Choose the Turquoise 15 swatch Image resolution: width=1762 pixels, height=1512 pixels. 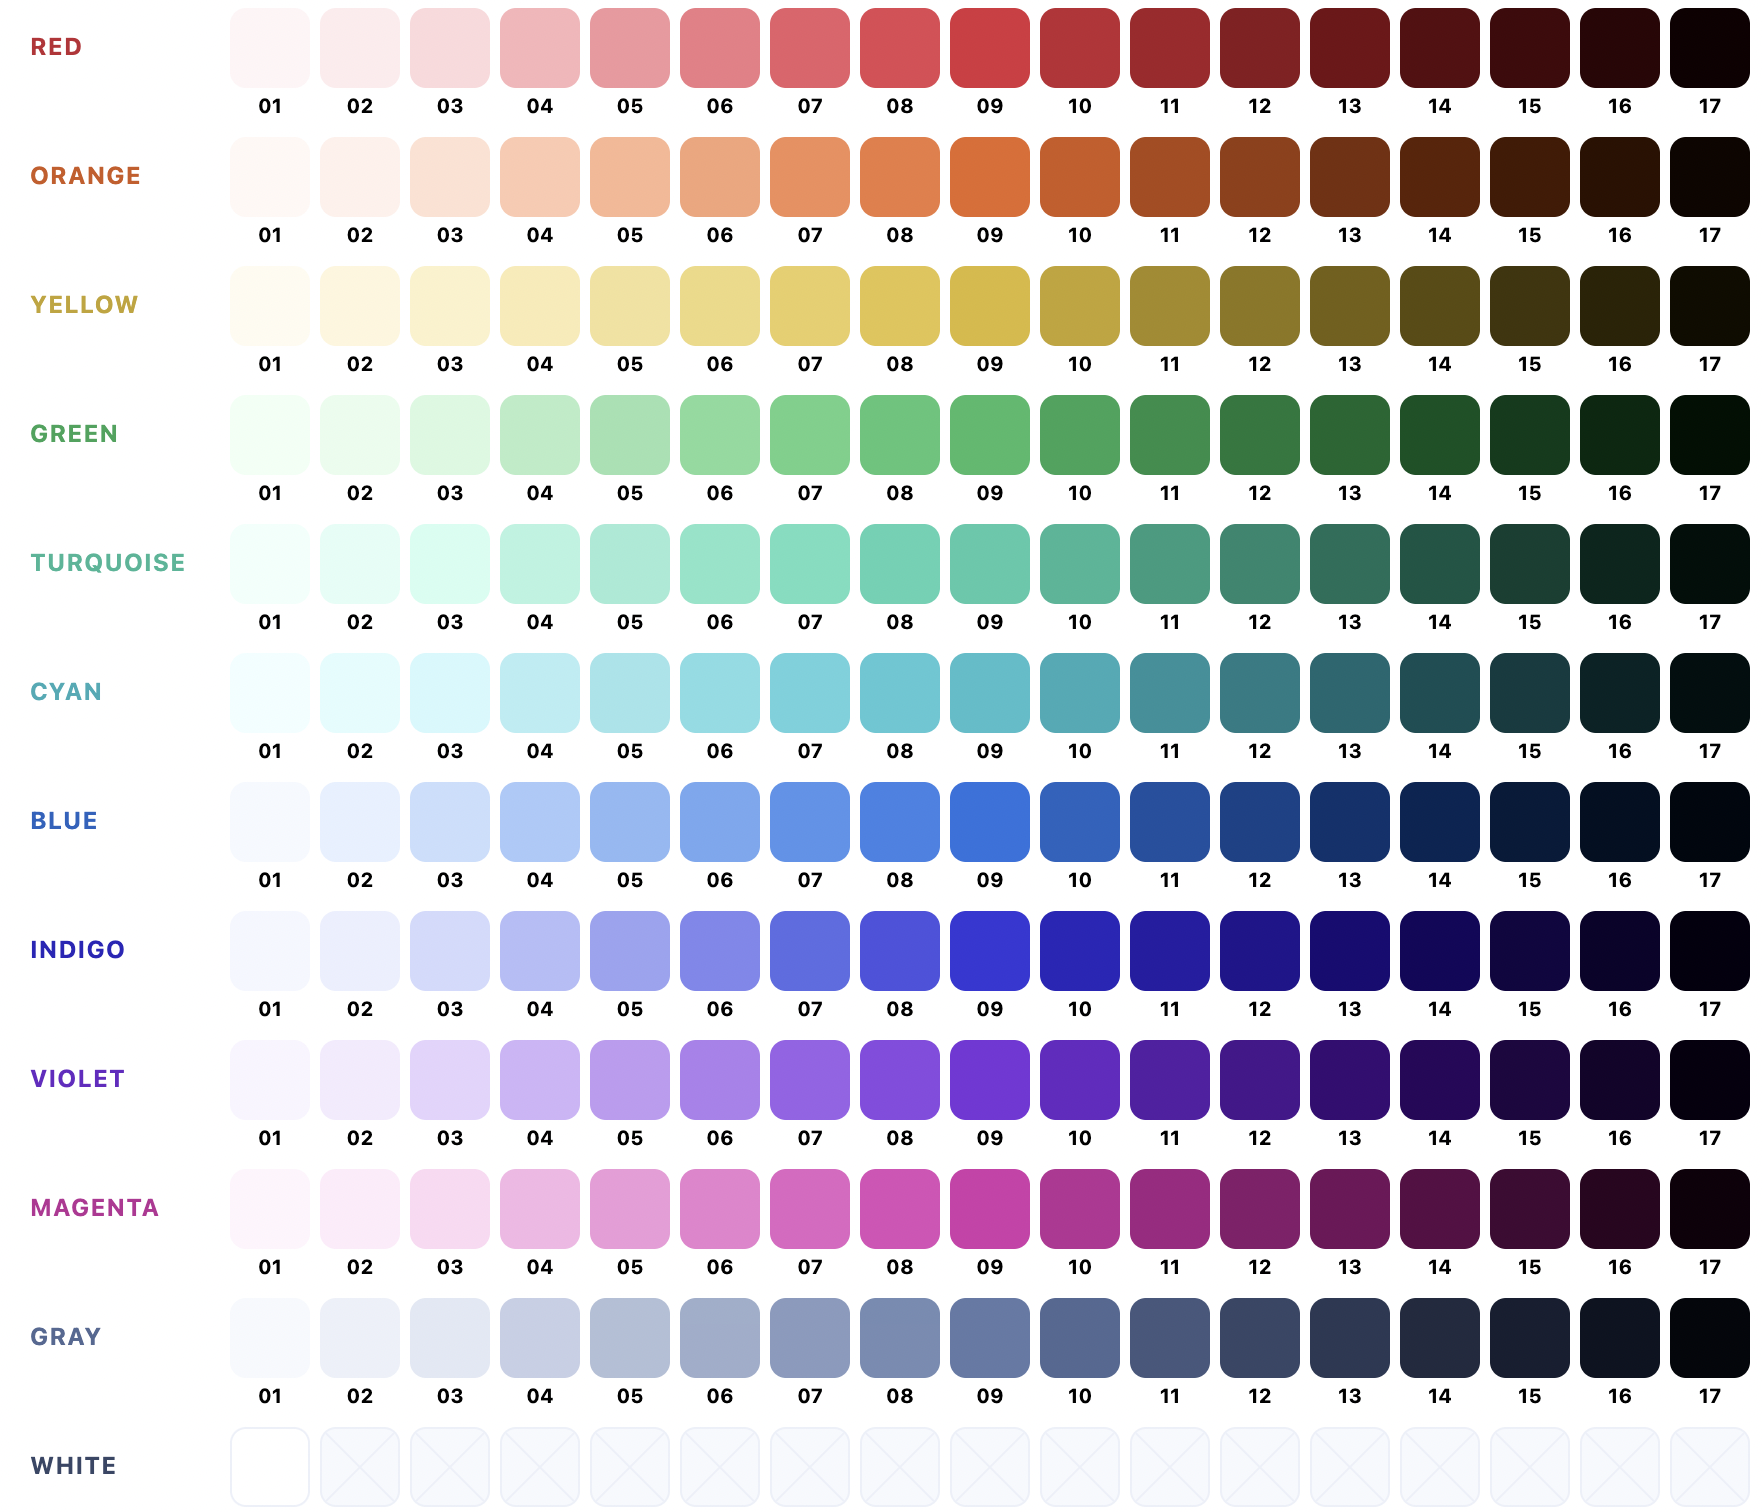pyautogui.click(x=1530, y=564)
